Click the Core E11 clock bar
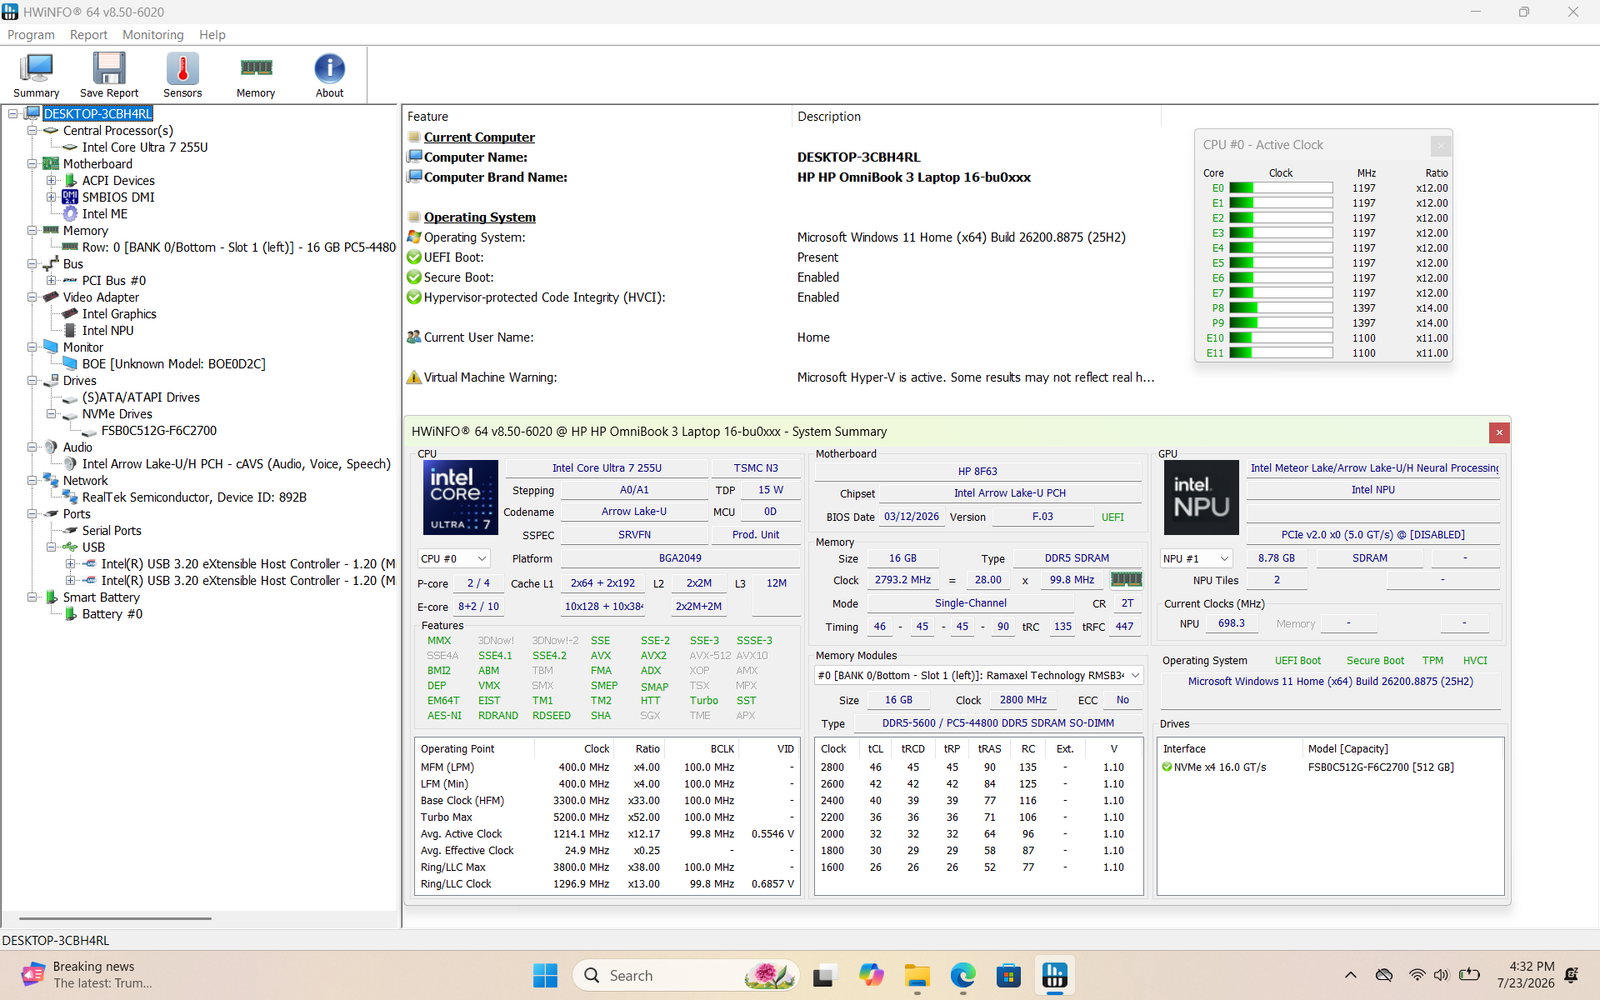This screenshot has height=1000, width=1600. (x=1281, y=353)
